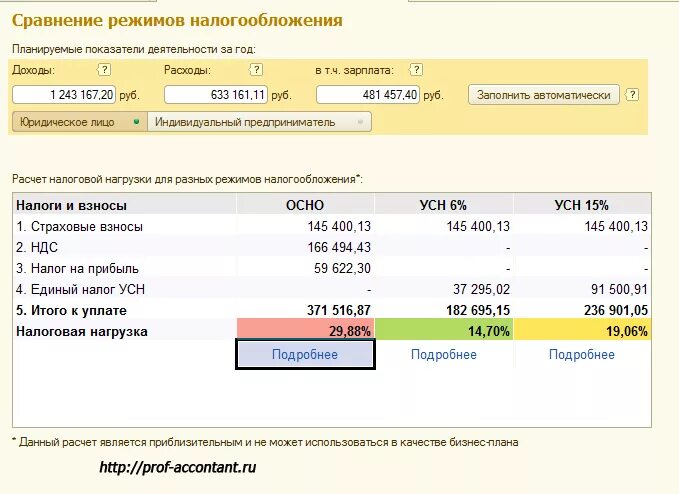Click green УСН 6% tax burden cell
The height and width of the screenshot is (494, 679).
pos(444,331)
